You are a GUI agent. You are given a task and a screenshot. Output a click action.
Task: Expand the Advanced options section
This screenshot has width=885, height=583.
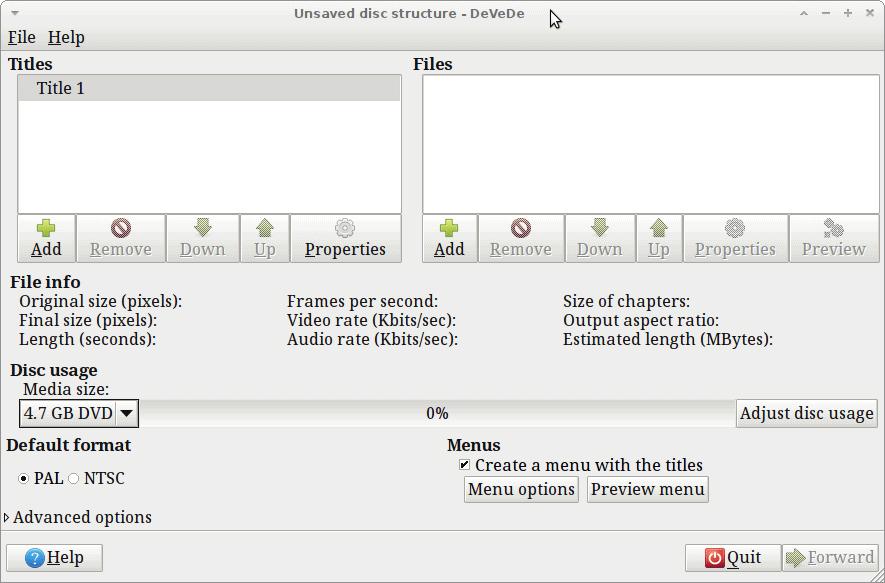pyautogui.click(x=78, y=517)
